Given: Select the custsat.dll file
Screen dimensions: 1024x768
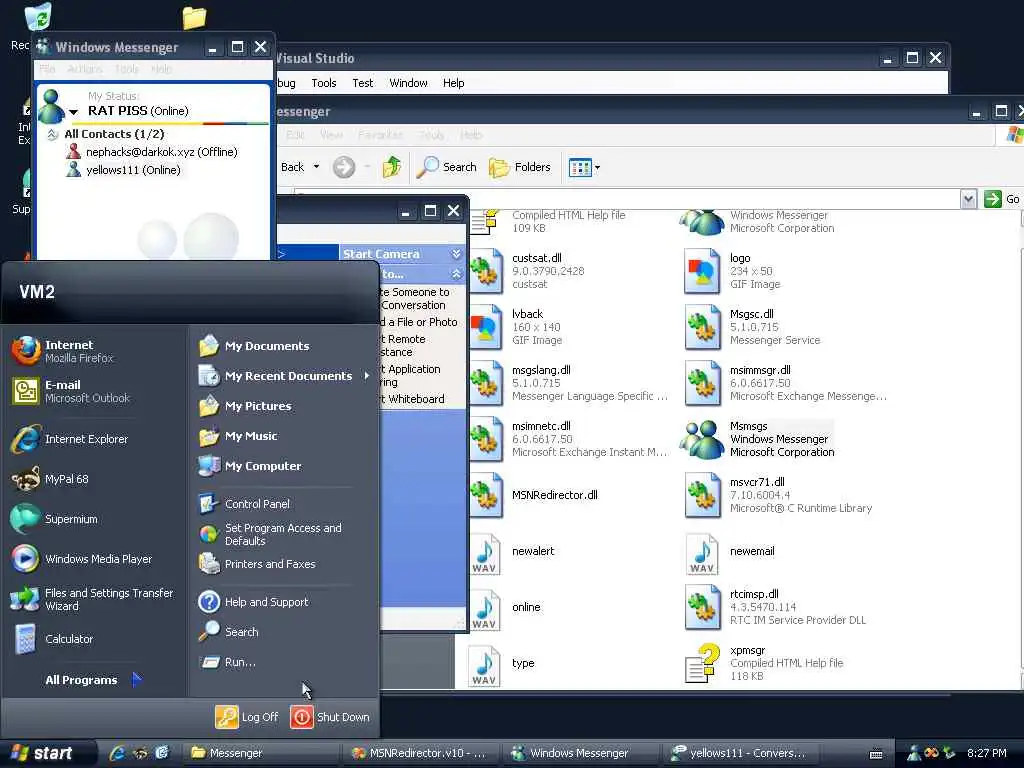Looking at the screenshot, I should (526, 271).
